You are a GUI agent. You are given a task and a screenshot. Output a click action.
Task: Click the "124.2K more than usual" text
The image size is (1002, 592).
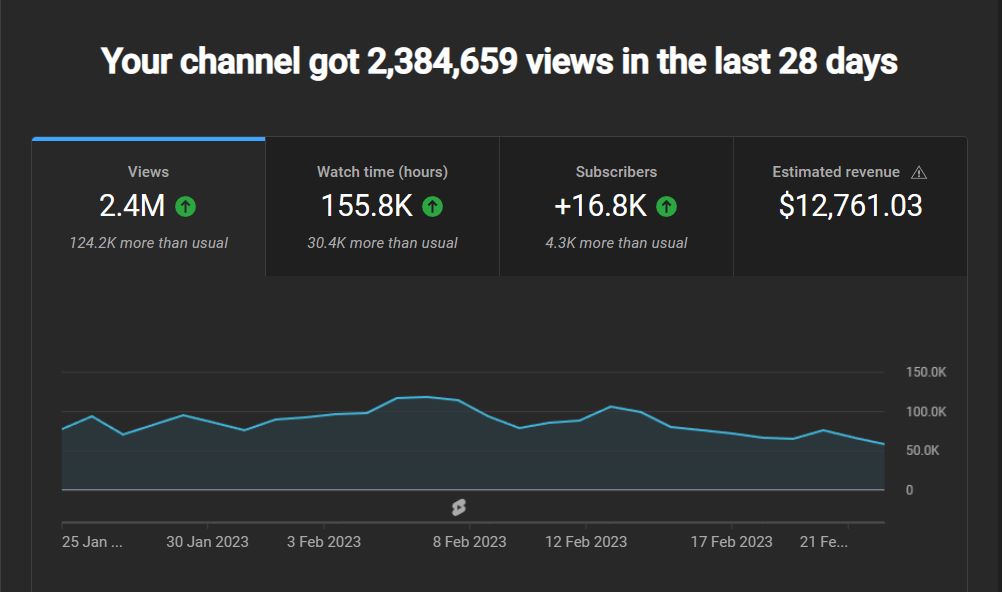[148, 243]
